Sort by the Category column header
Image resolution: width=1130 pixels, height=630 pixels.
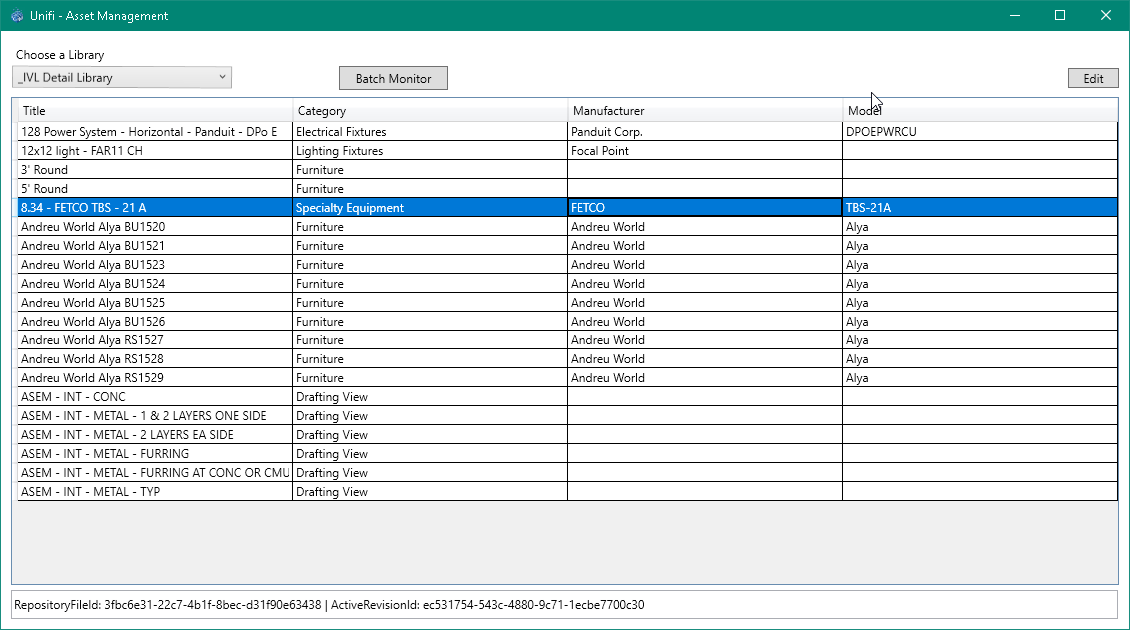point(430,110)
